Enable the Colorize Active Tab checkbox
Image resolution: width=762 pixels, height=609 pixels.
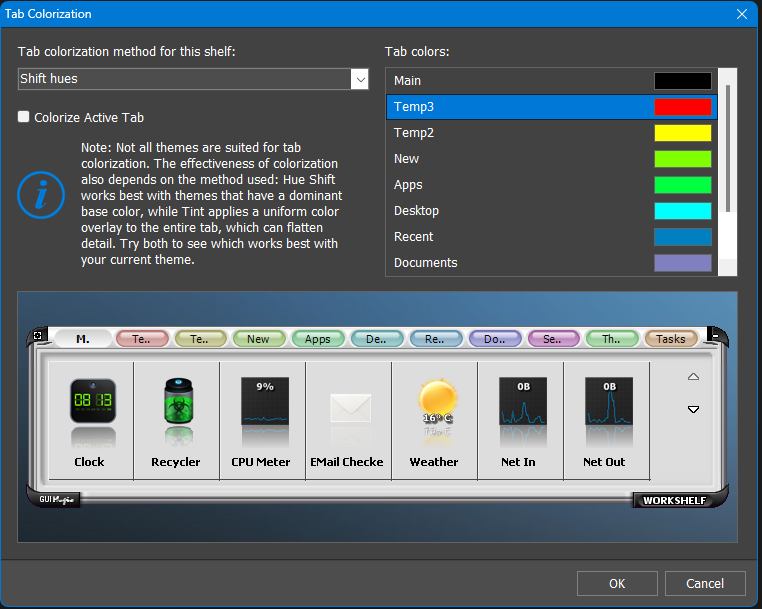pyautogui.click(x=24, y=117)
